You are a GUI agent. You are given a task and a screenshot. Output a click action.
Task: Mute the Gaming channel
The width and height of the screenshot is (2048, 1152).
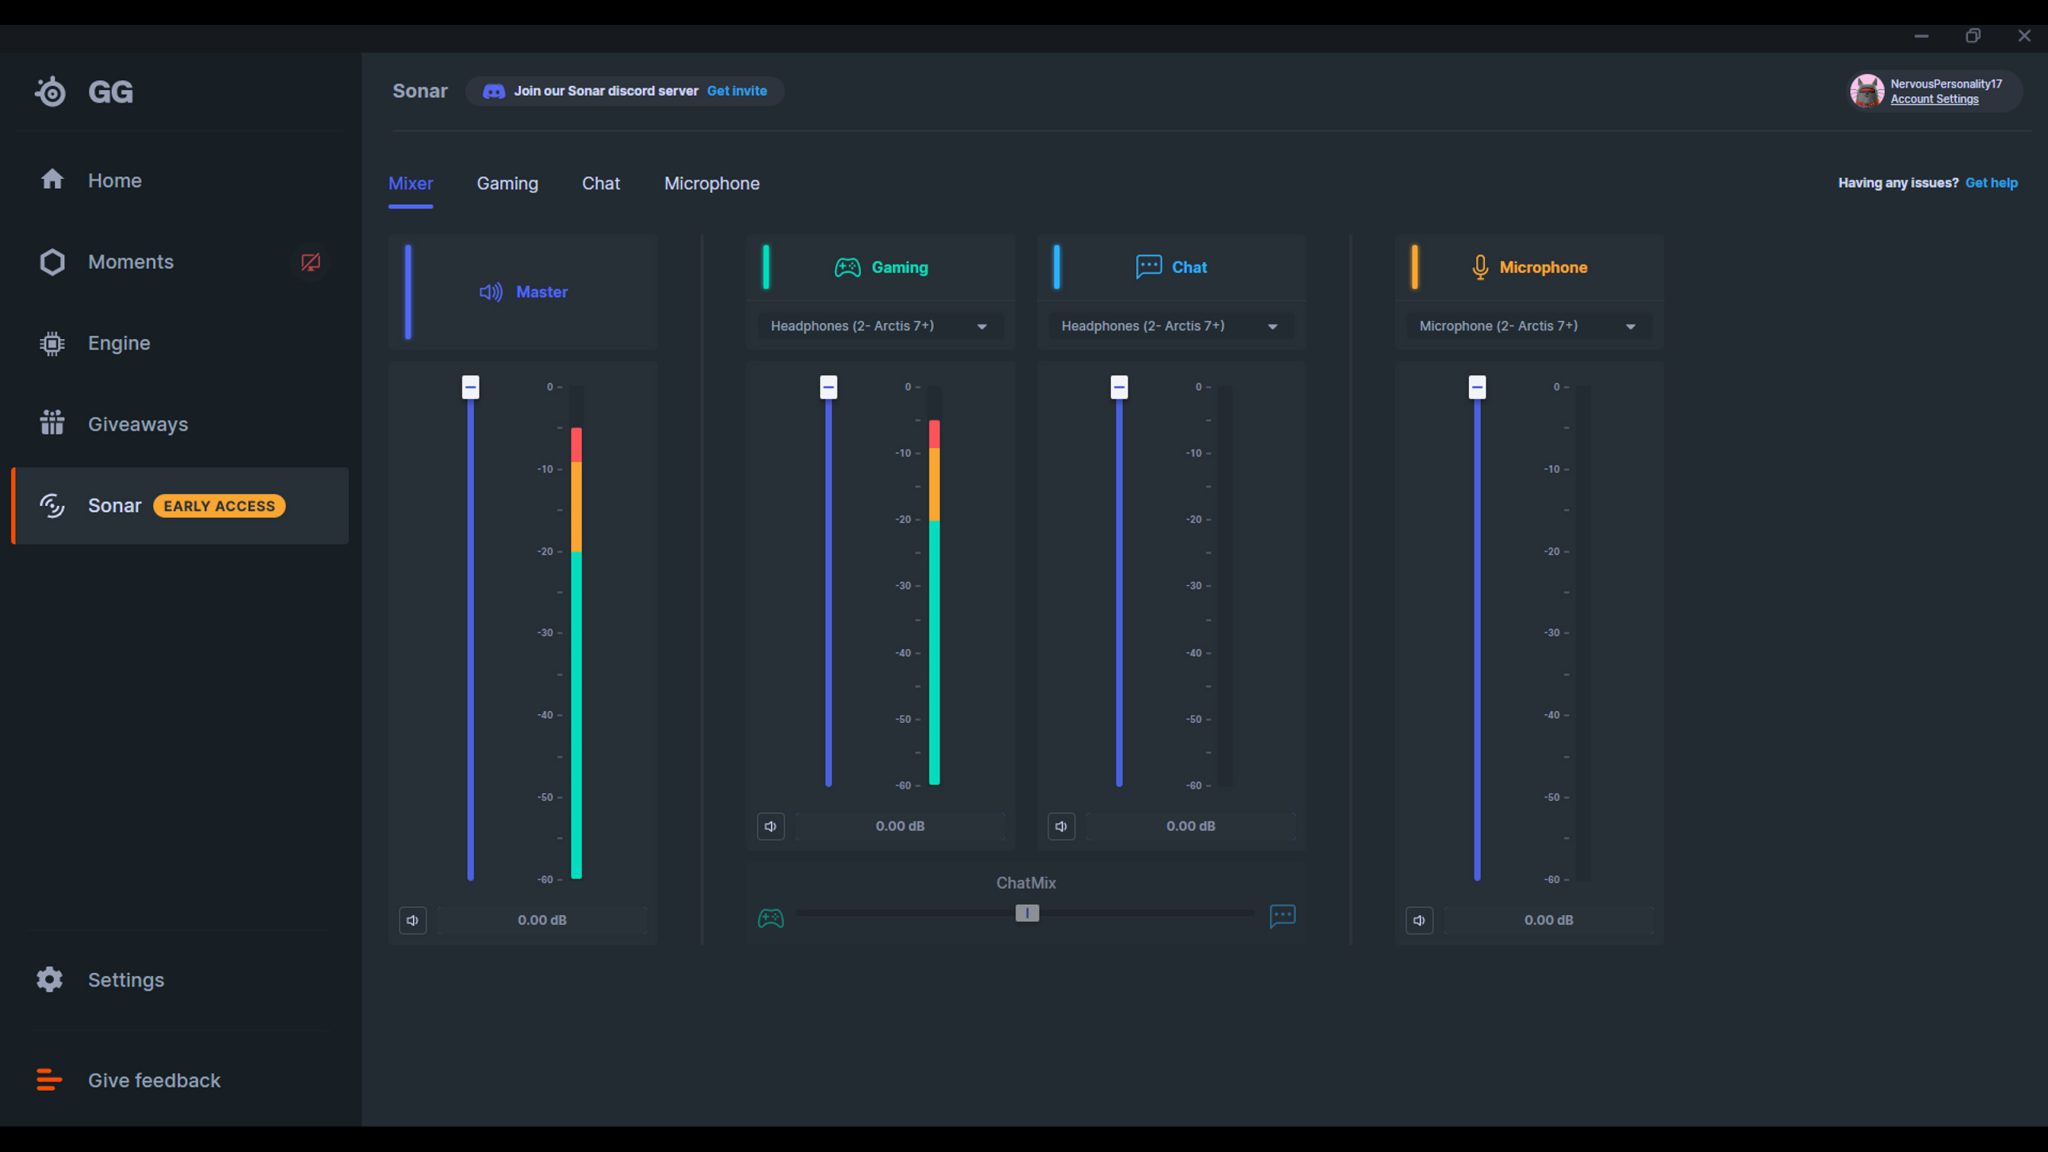pos(771,826)
